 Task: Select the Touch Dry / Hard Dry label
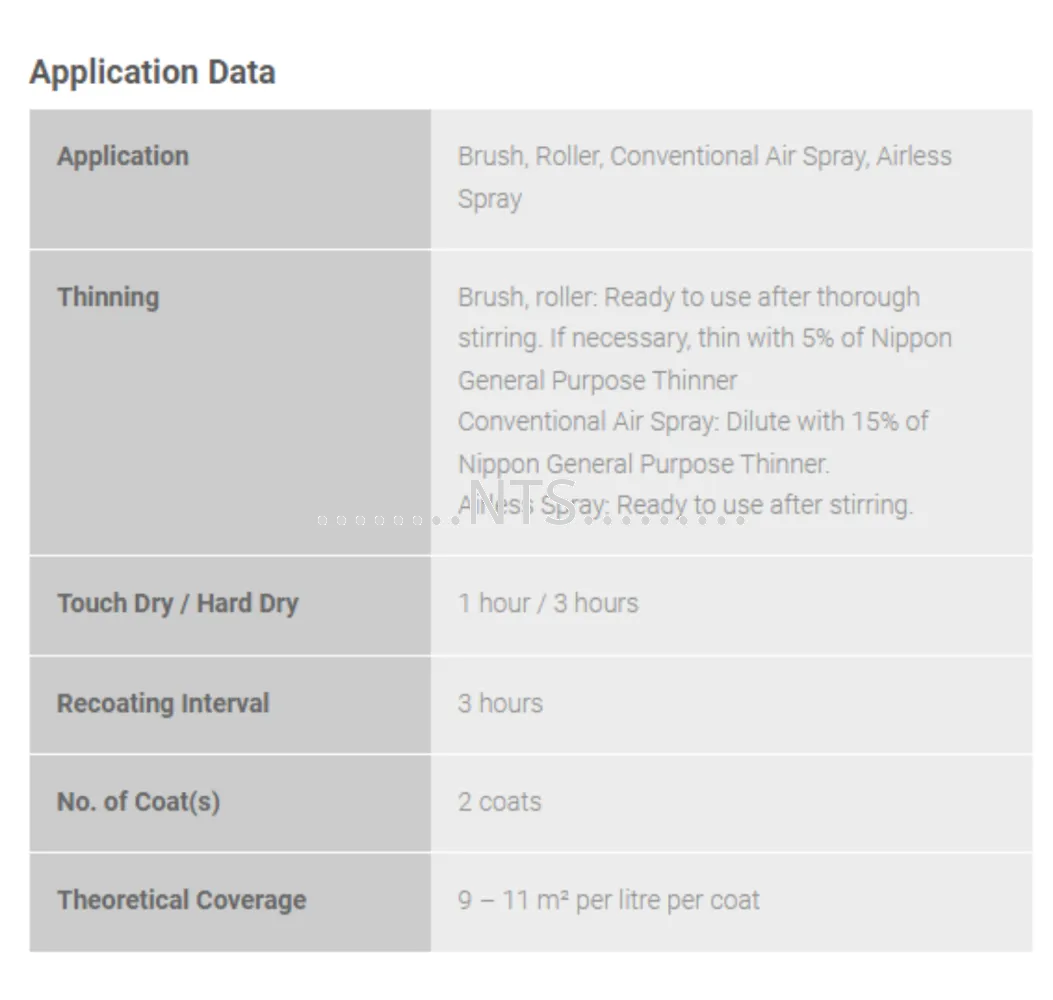coord(178,603)
